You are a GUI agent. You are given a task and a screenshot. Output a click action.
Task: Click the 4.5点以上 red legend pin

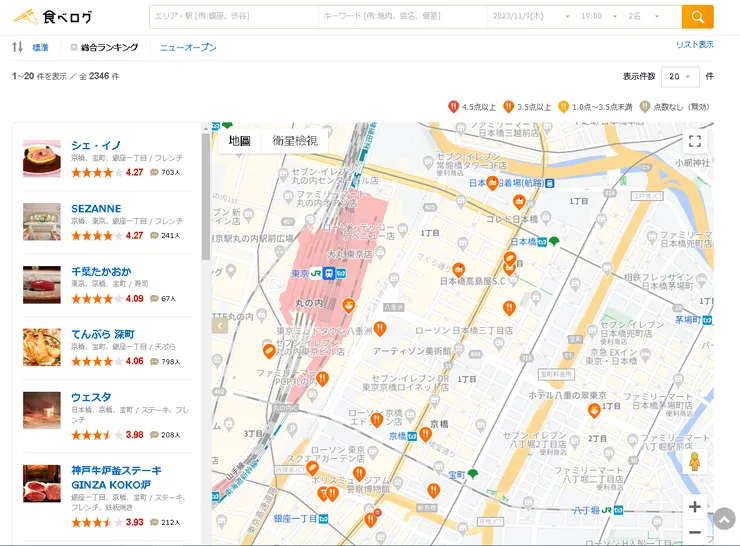tap(453, 107)
